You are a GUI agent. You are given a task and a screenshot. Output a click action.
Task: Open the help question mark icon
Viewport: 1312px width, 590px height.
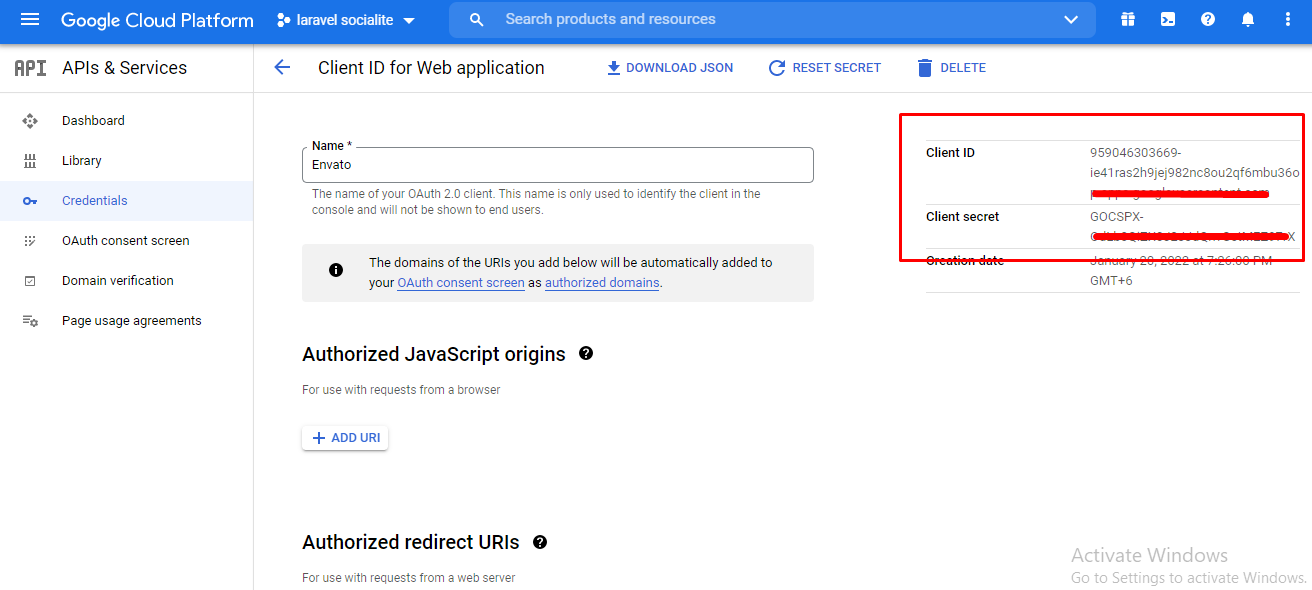[1208, 20]
